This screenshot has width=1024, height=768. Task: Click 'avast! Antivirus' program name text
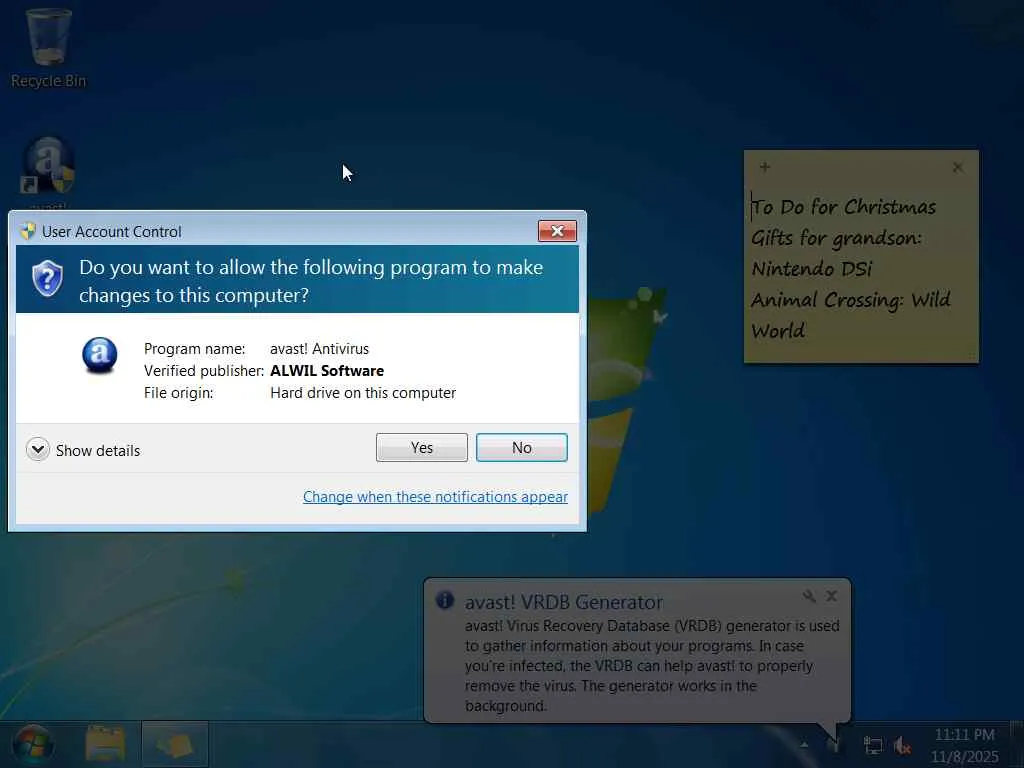pyautogui.click(x=319, y=349)
